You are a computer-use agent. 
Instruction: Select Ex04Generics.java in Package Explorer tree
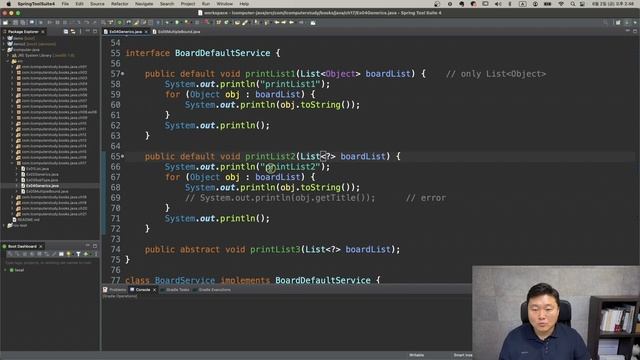[42, 186]
